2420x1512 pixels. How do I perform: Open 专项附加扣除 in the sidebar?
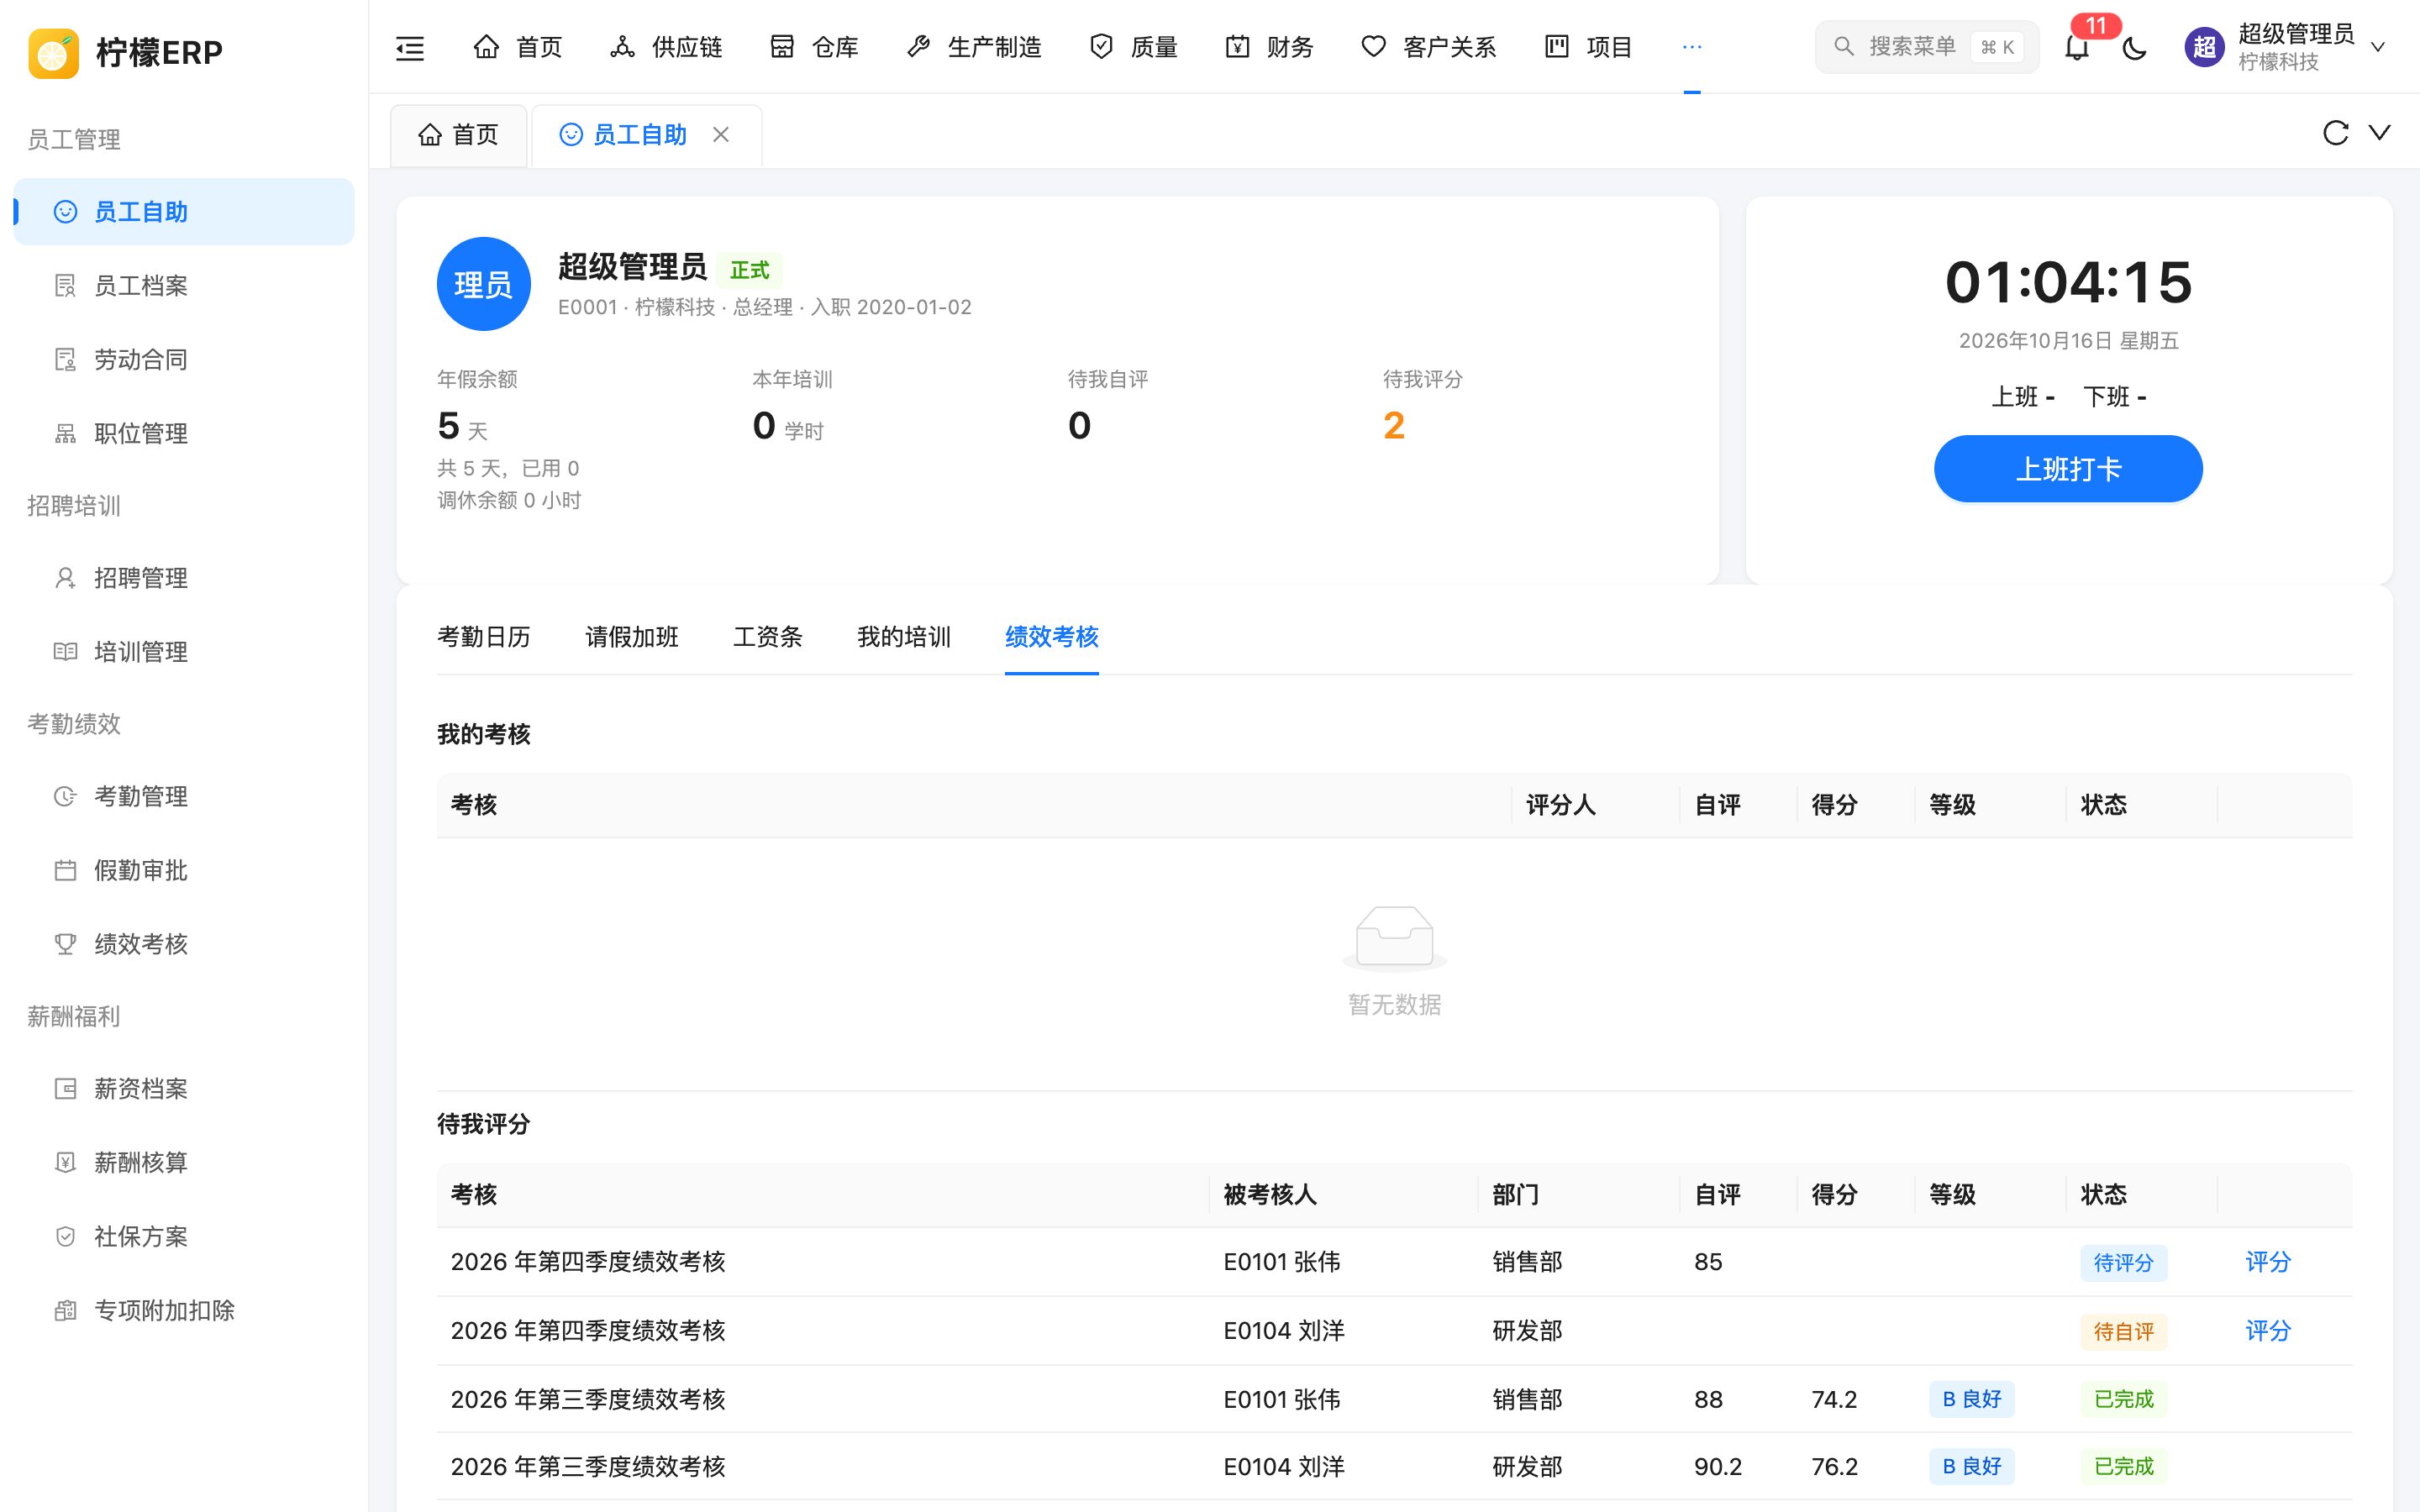point(184,1311)
